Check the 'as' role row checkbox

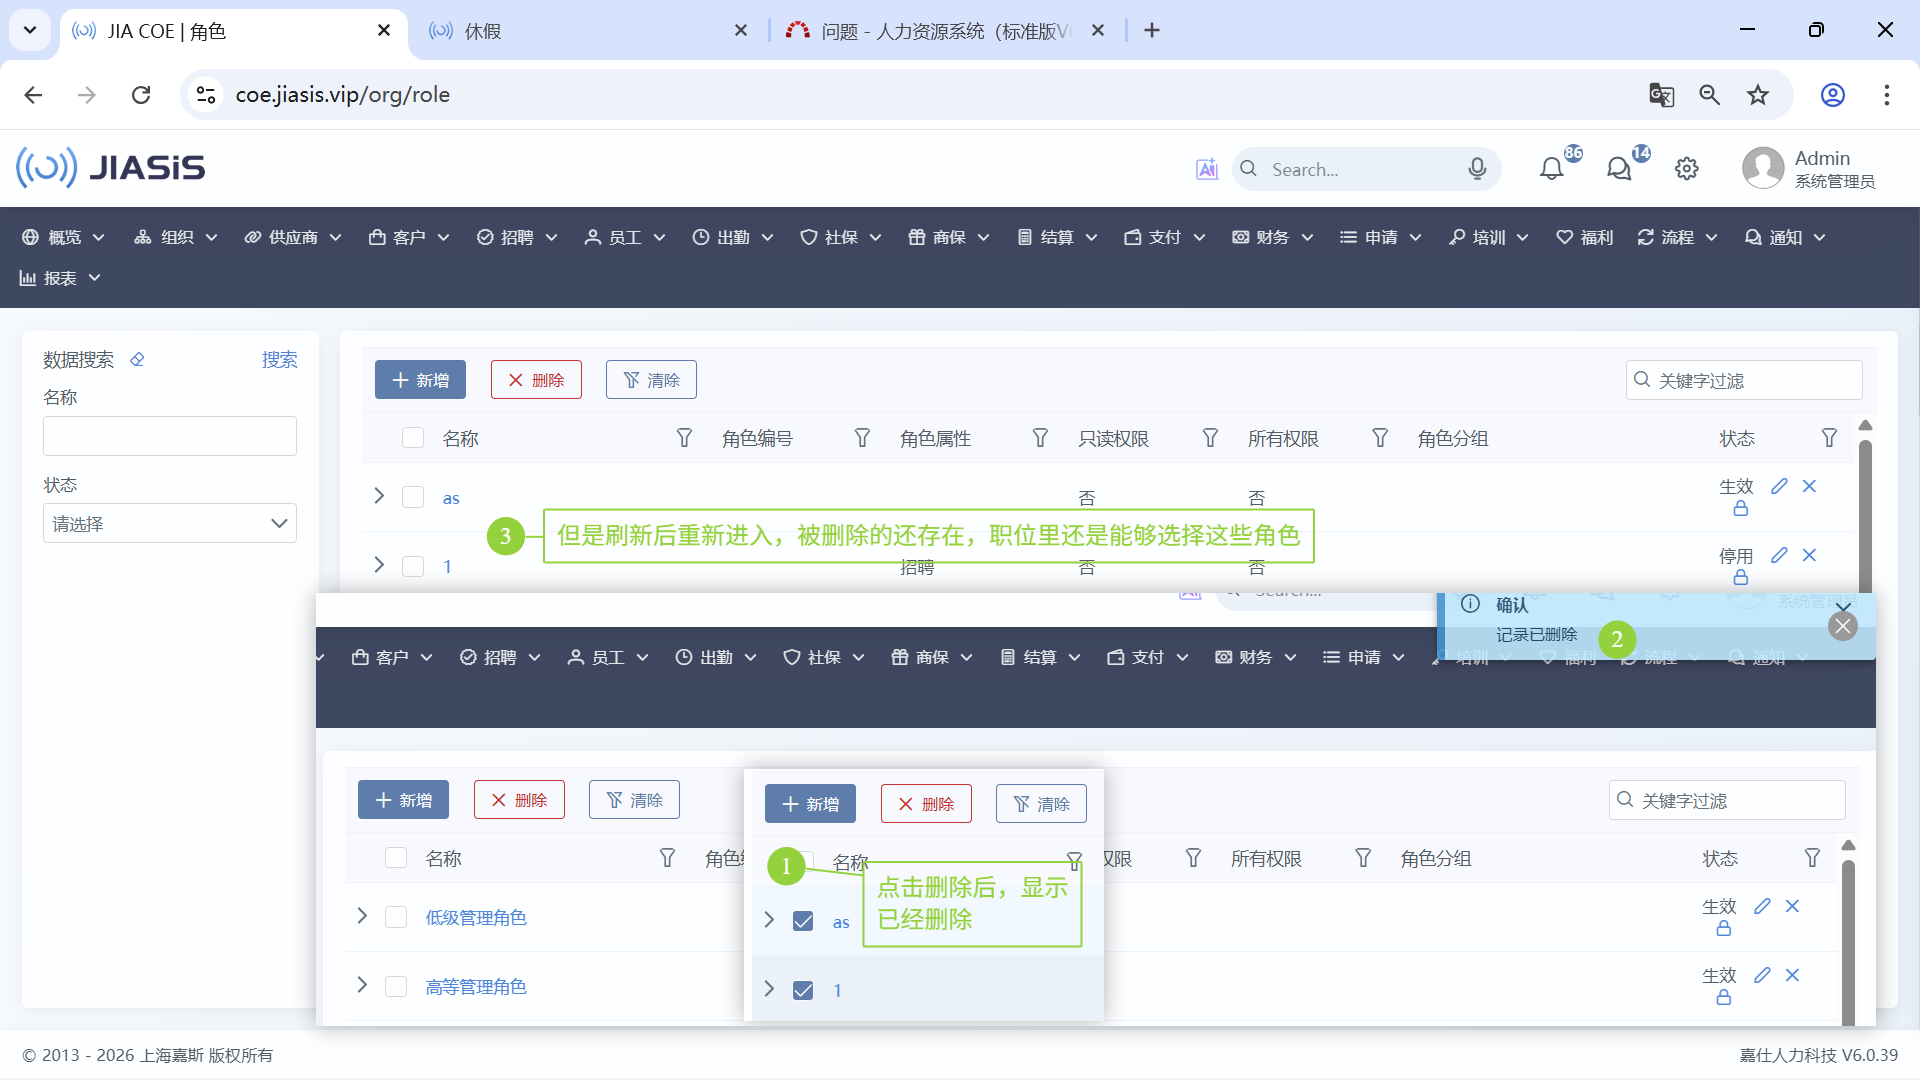pos(413,497)
